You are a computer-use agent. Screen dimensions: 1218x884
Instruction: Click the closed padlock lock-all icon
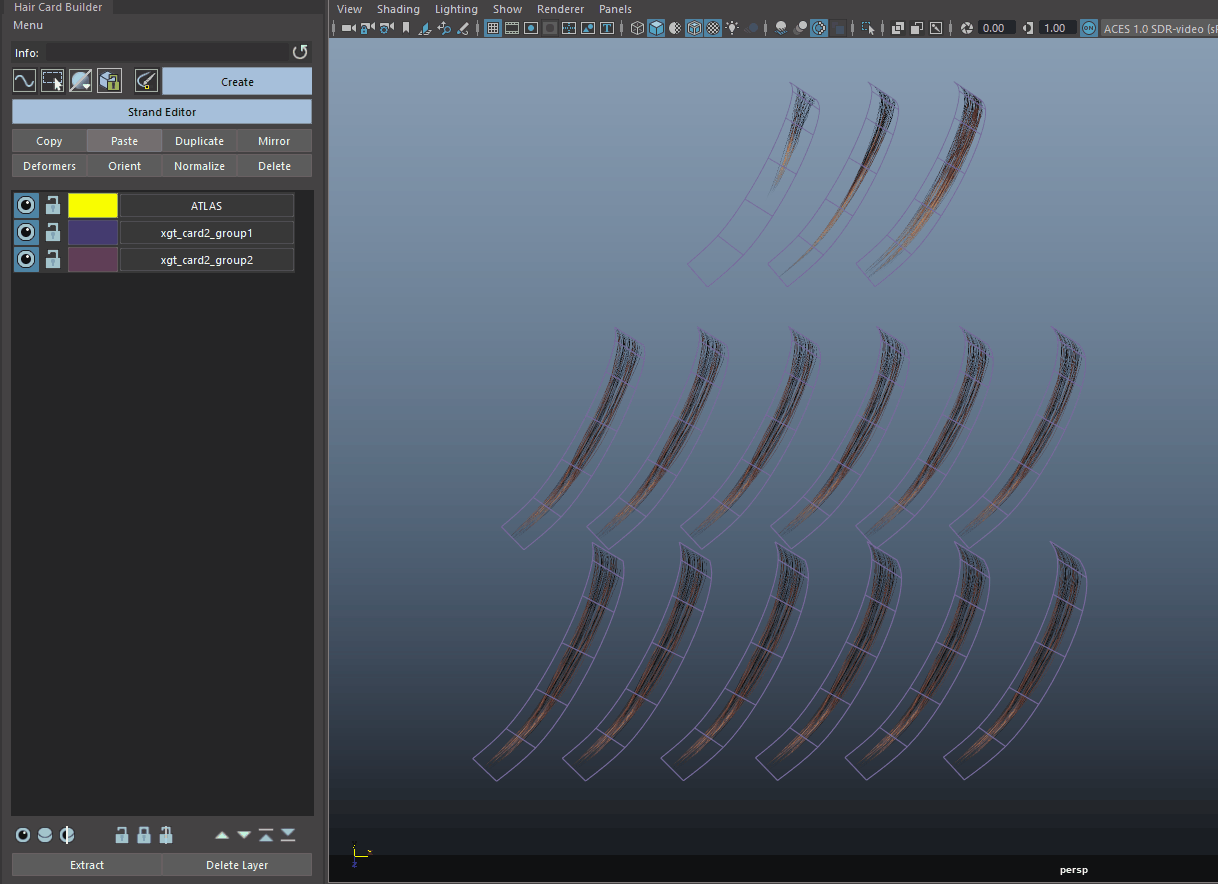point(144,835)
